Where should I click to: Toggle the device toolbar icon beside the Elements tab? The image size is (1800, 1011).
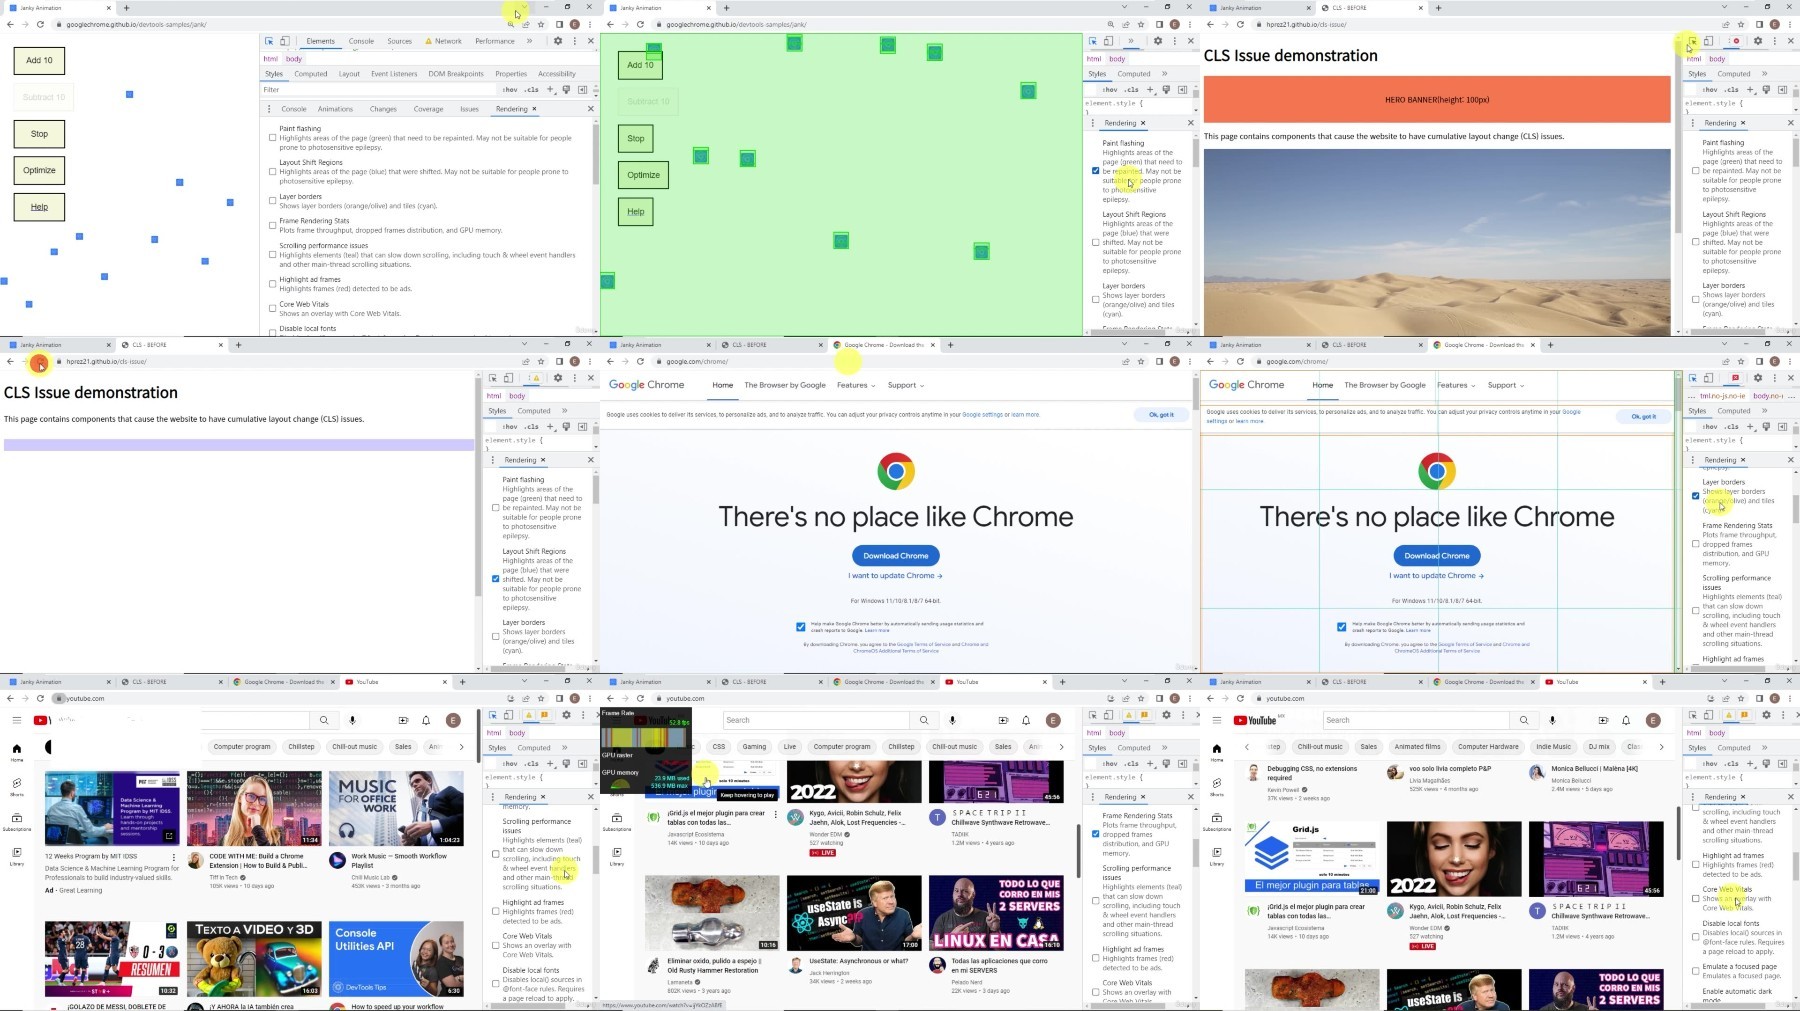285,41
